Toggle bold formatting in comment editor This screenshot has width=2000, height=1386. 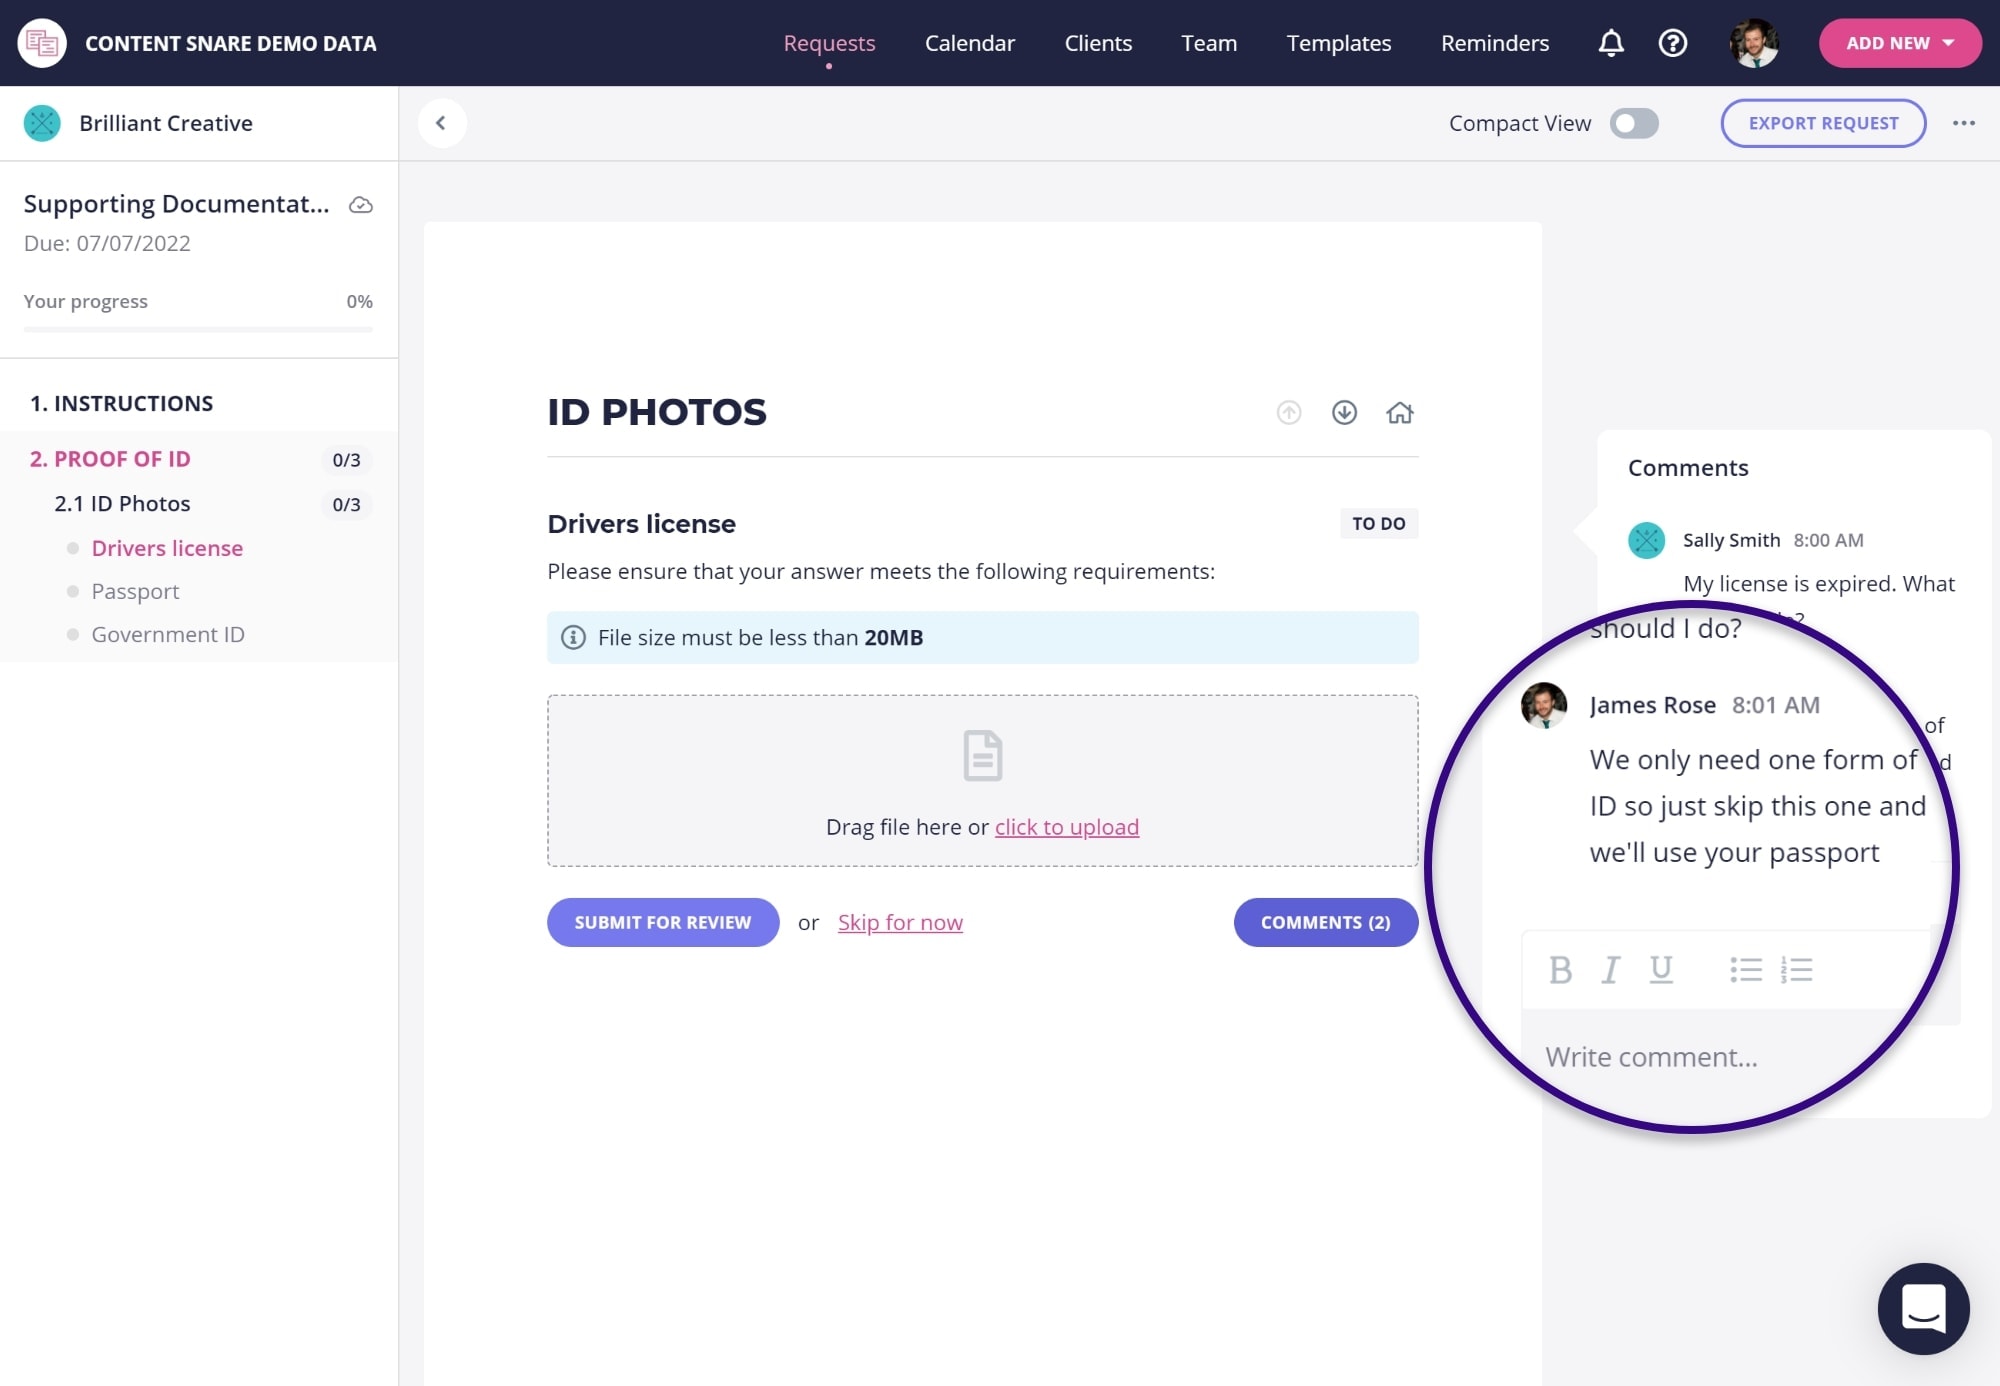[x=1560, y=969]
